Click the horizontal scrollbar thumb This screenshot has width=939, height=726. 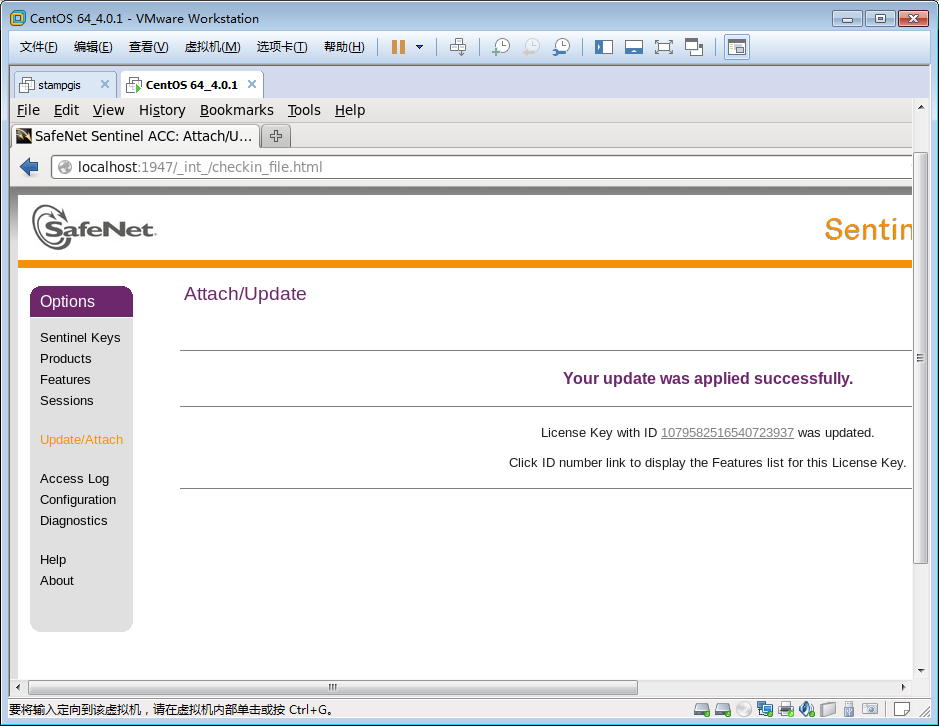click(x=333, y=687)
